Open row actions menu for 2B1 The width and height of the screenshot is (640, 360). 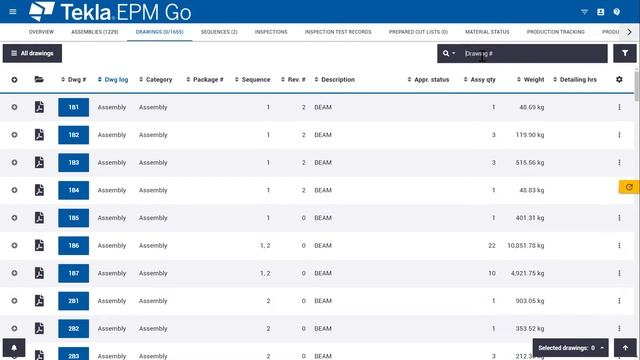[x=619, y=301]
